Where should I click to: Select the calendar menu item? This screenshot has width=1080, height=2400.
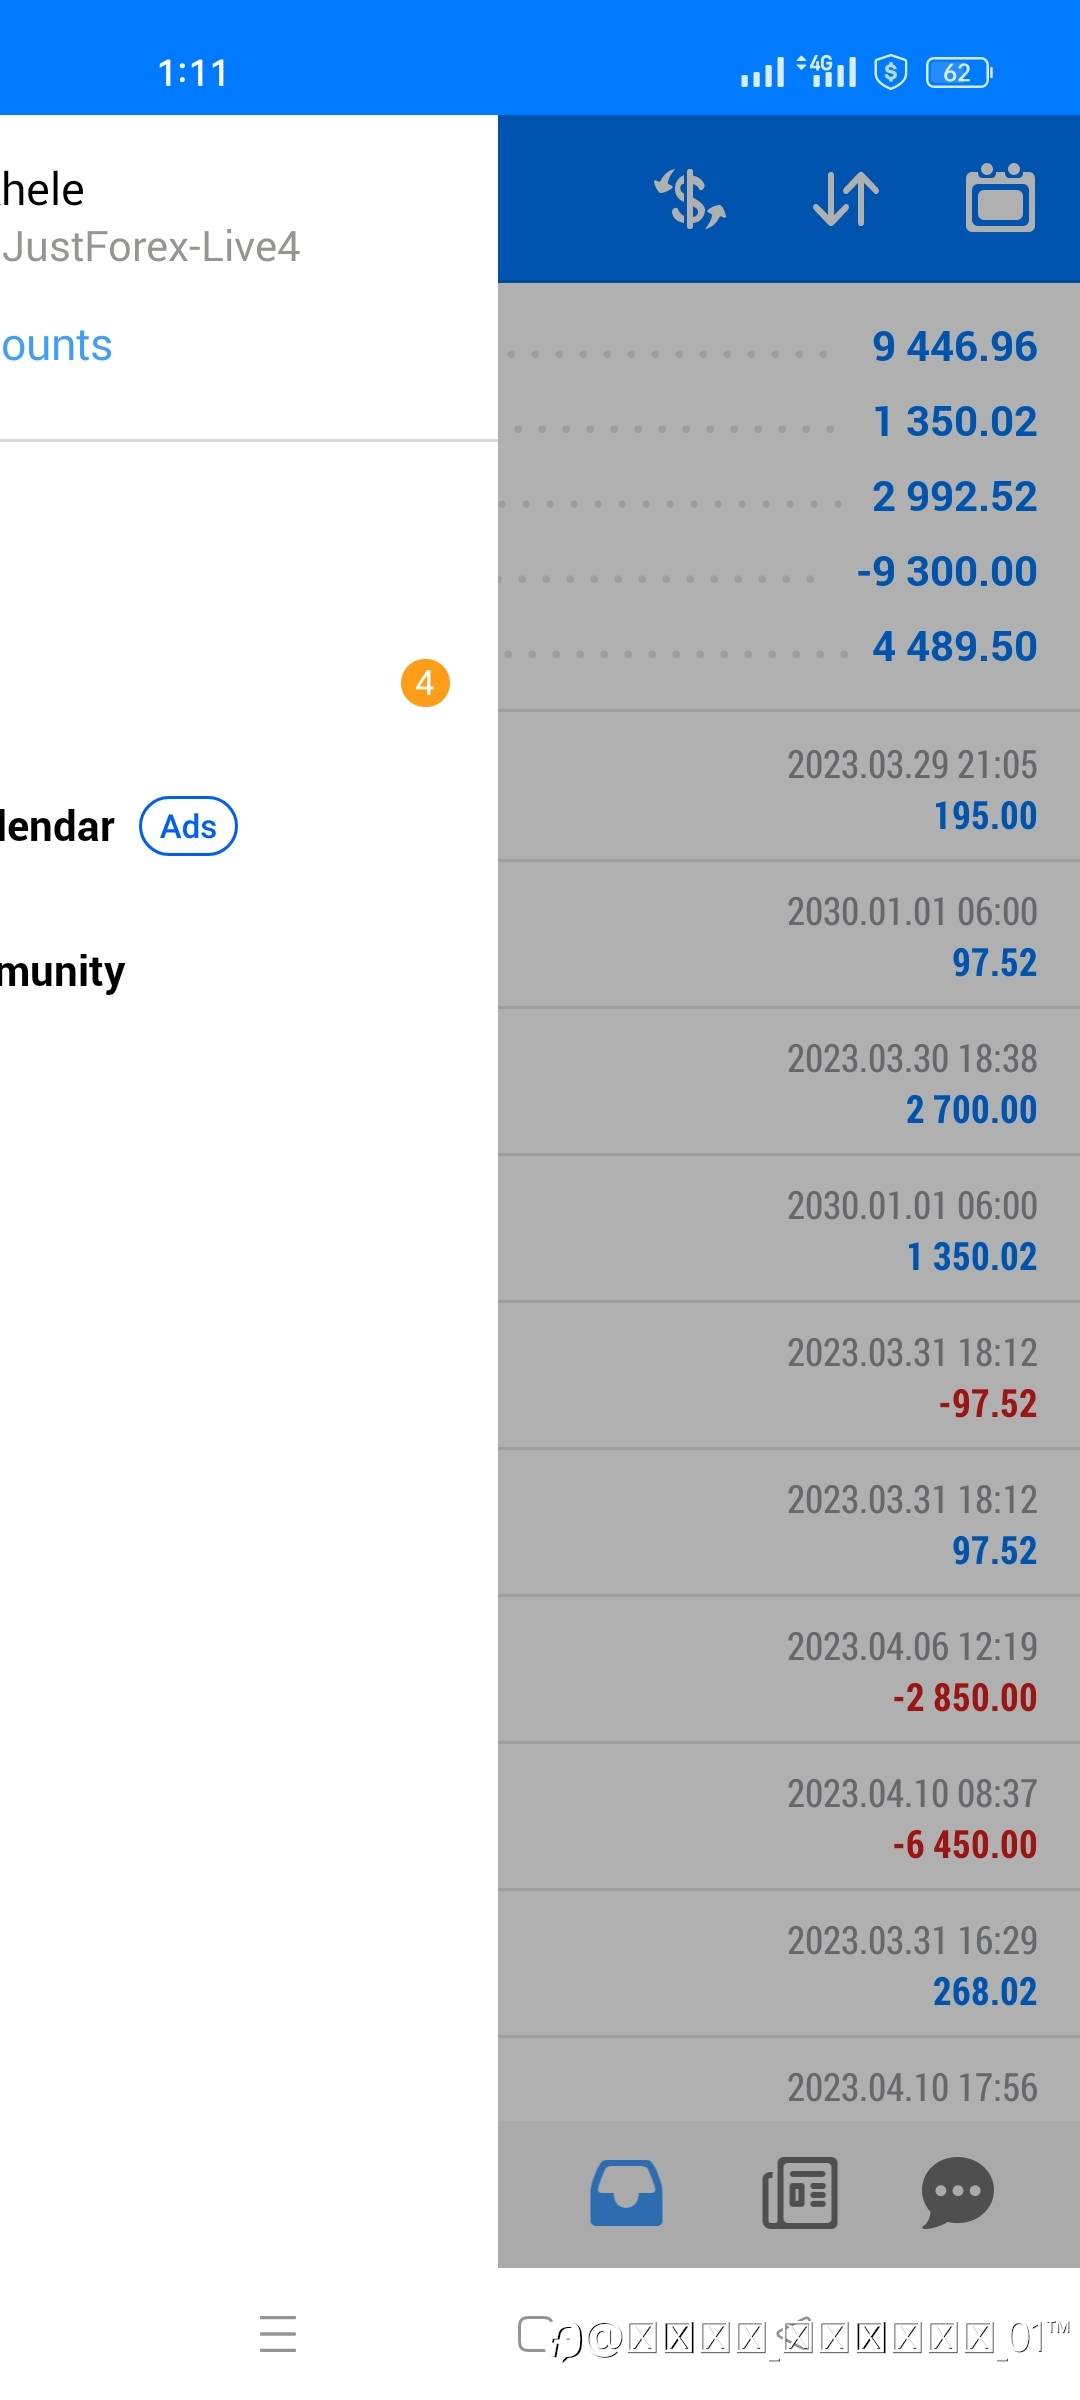[x=56, y=827]
